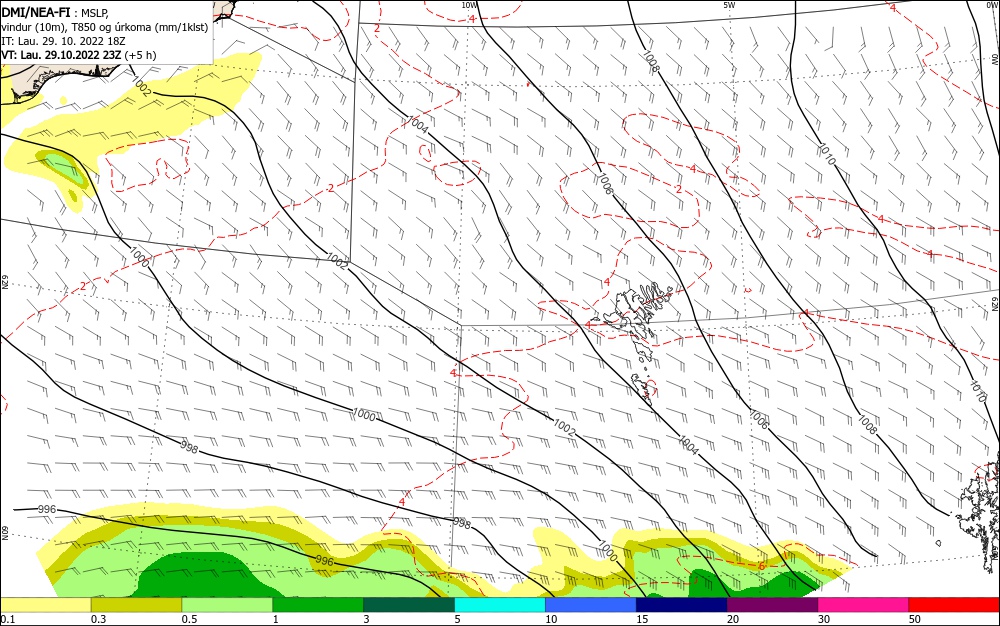Click legend value "20"

coord(733,619)
